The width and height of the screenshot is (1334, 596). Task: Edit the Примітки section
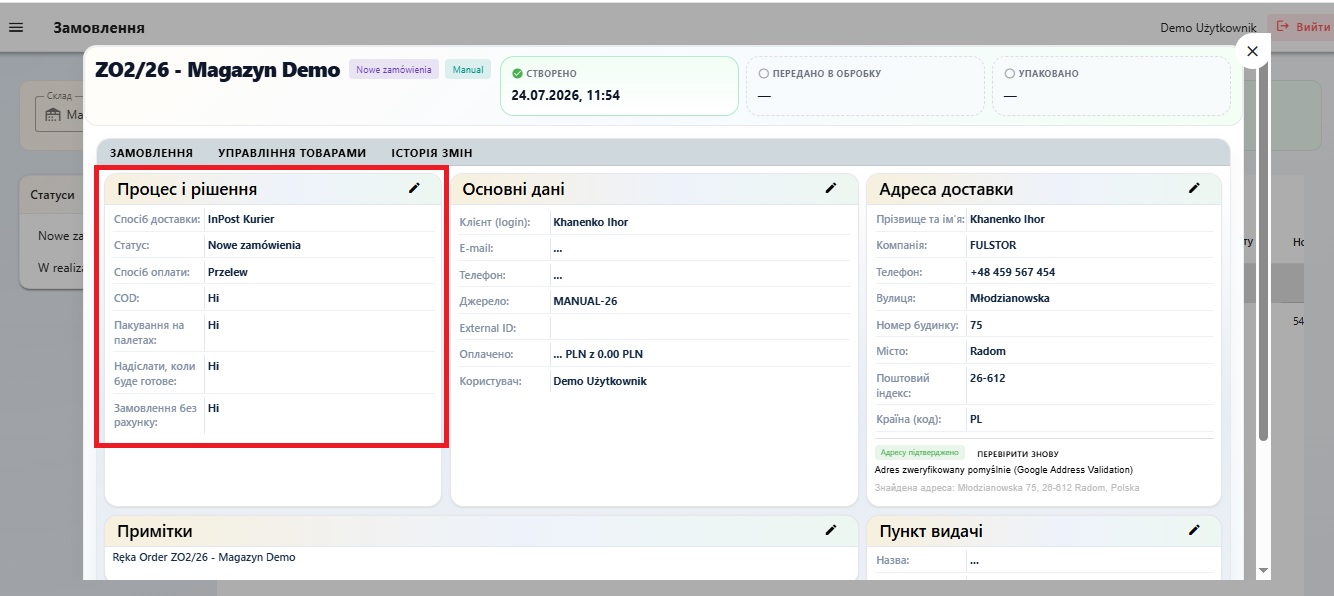pos(830,530)
